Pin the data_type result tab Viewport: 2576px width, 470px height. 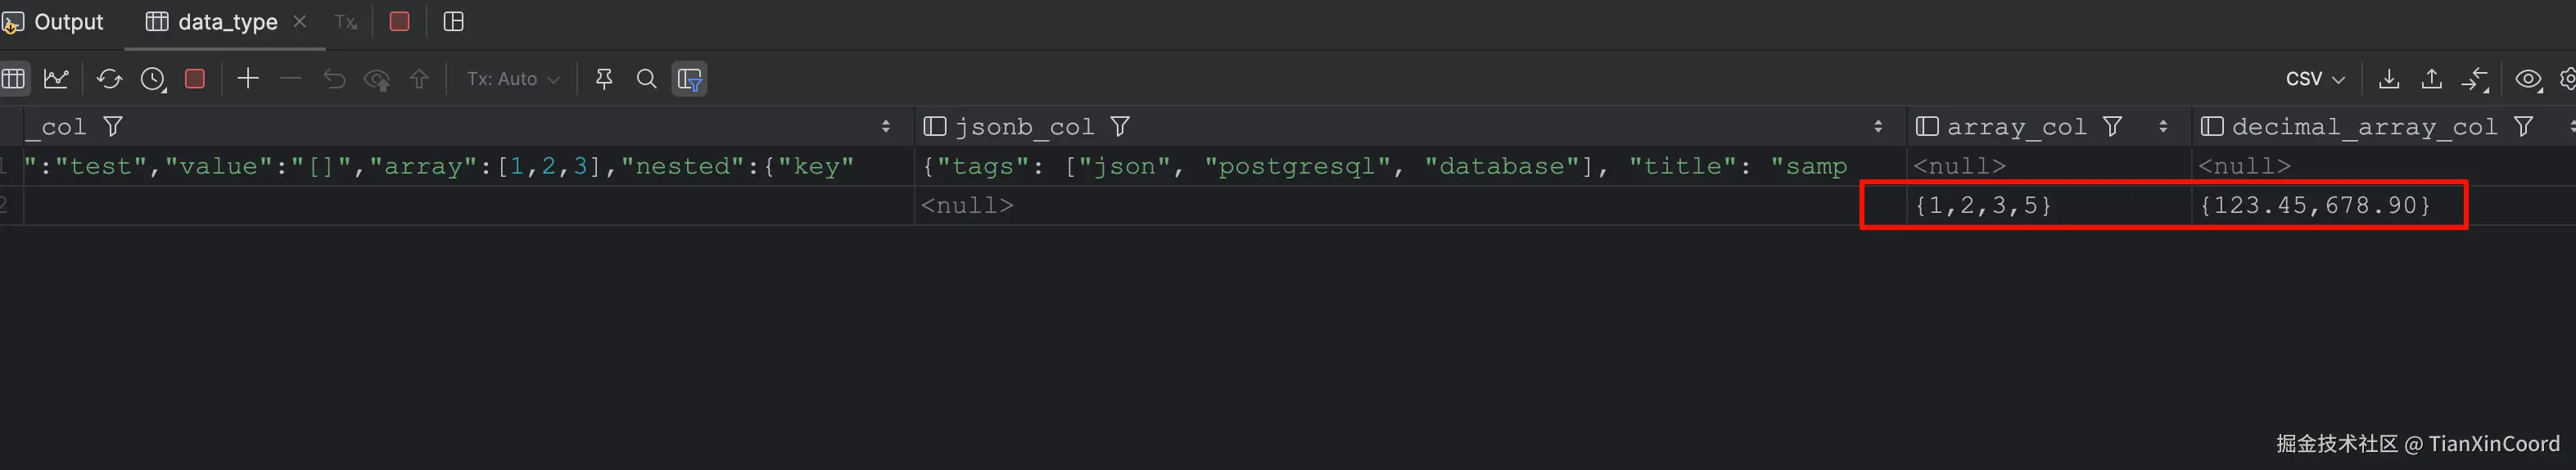click(604, 79)
